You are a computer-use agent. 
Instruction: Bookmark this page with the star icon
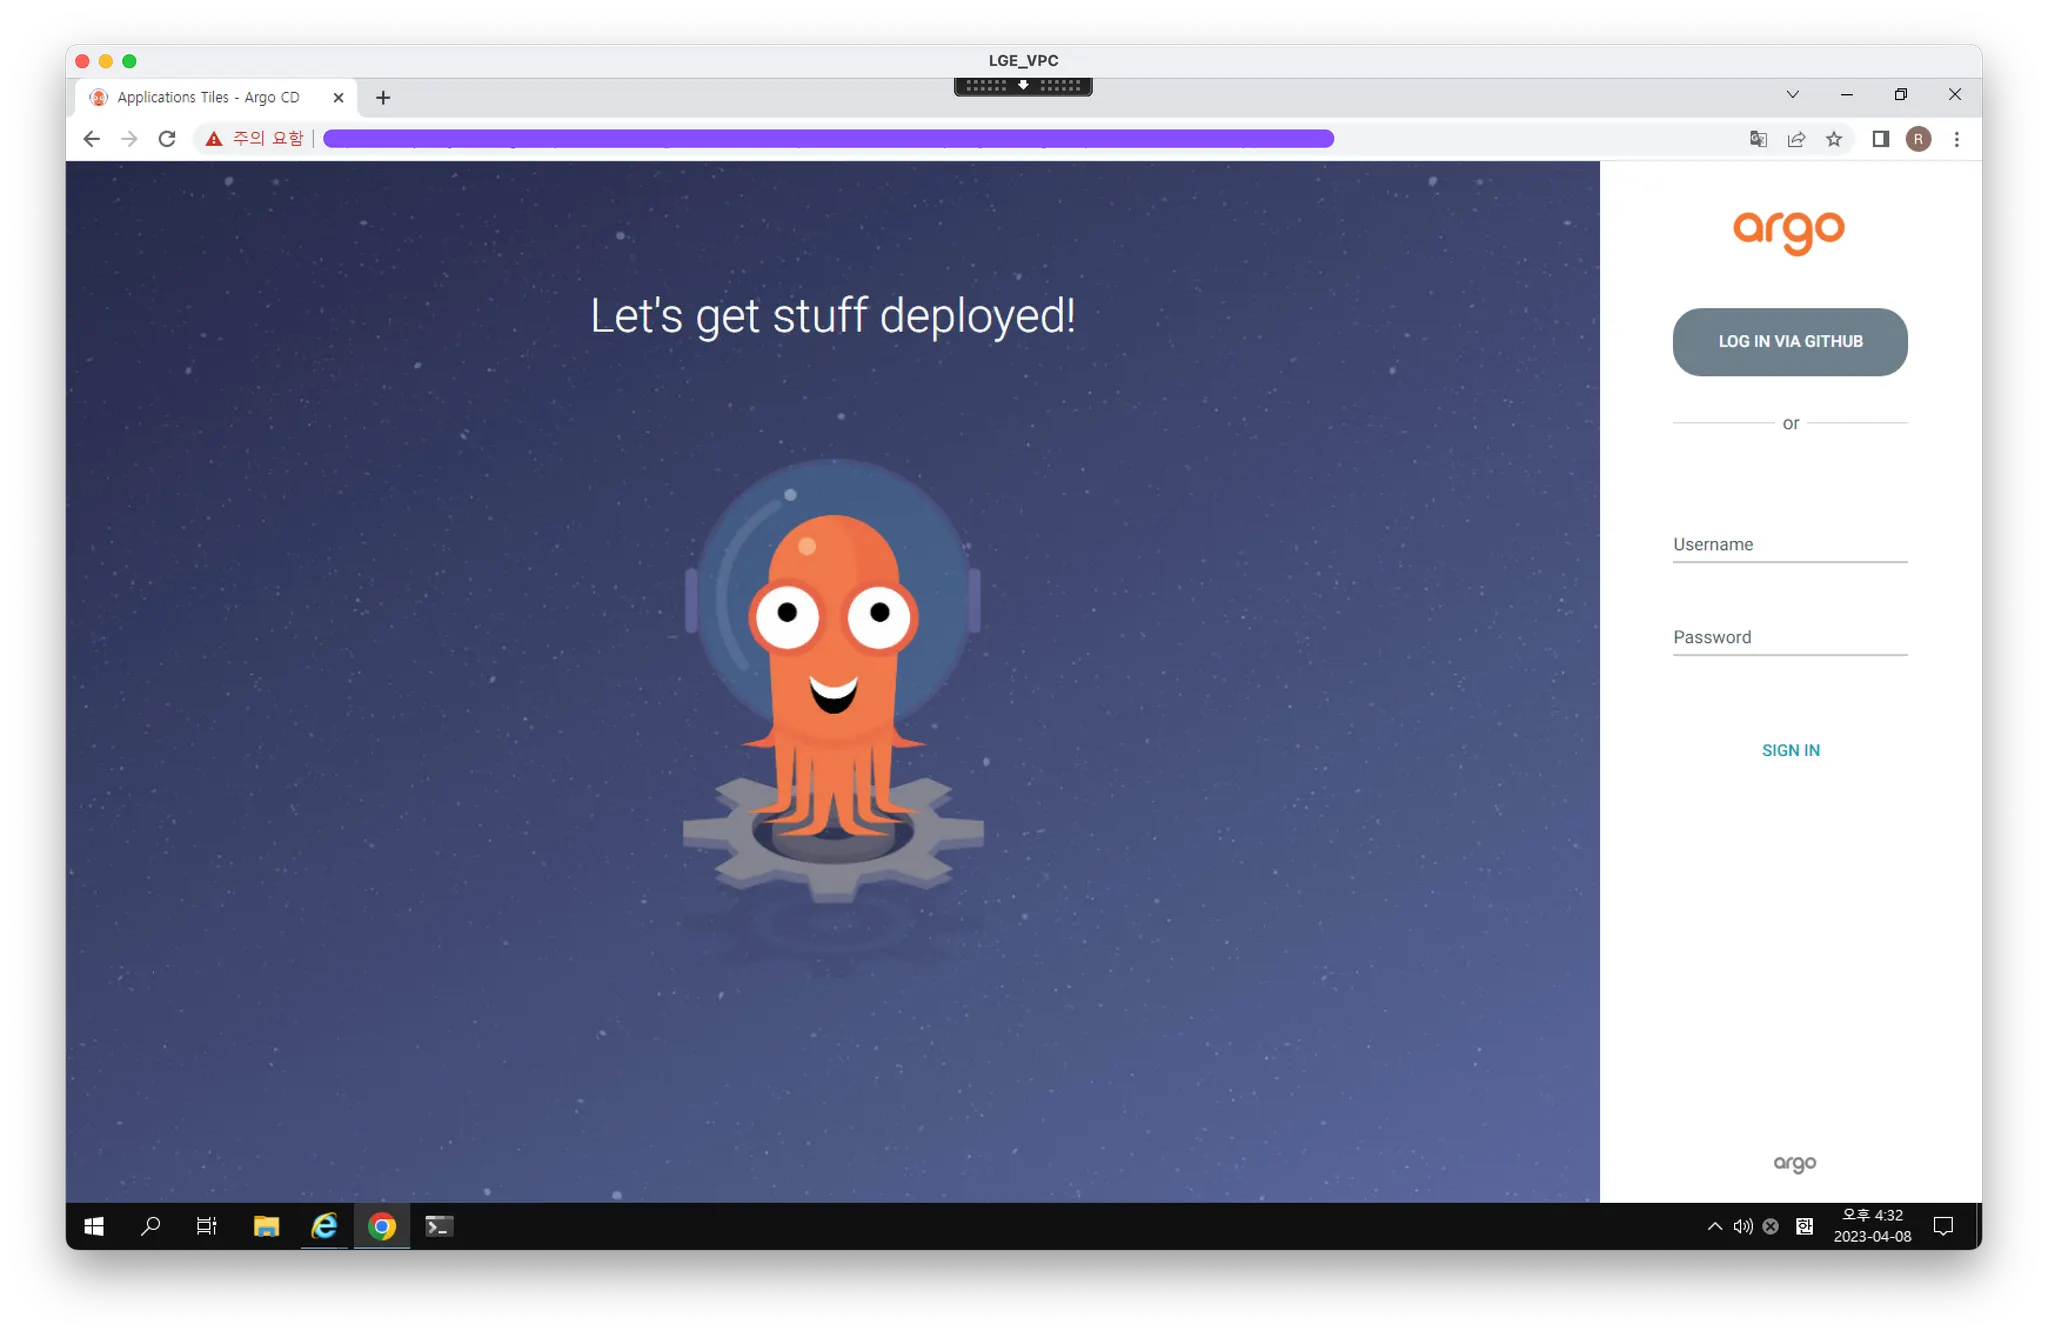[x=1833, y=139]
